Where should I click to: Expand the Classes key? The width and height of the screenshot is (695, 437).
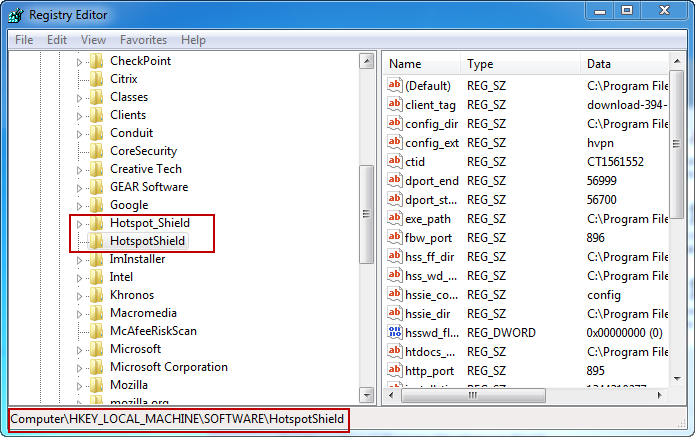point(79,98)
